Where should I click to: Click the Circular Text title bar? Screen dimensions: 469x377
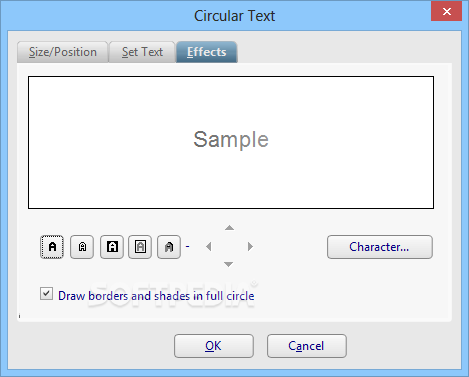[x=234, y=16]
